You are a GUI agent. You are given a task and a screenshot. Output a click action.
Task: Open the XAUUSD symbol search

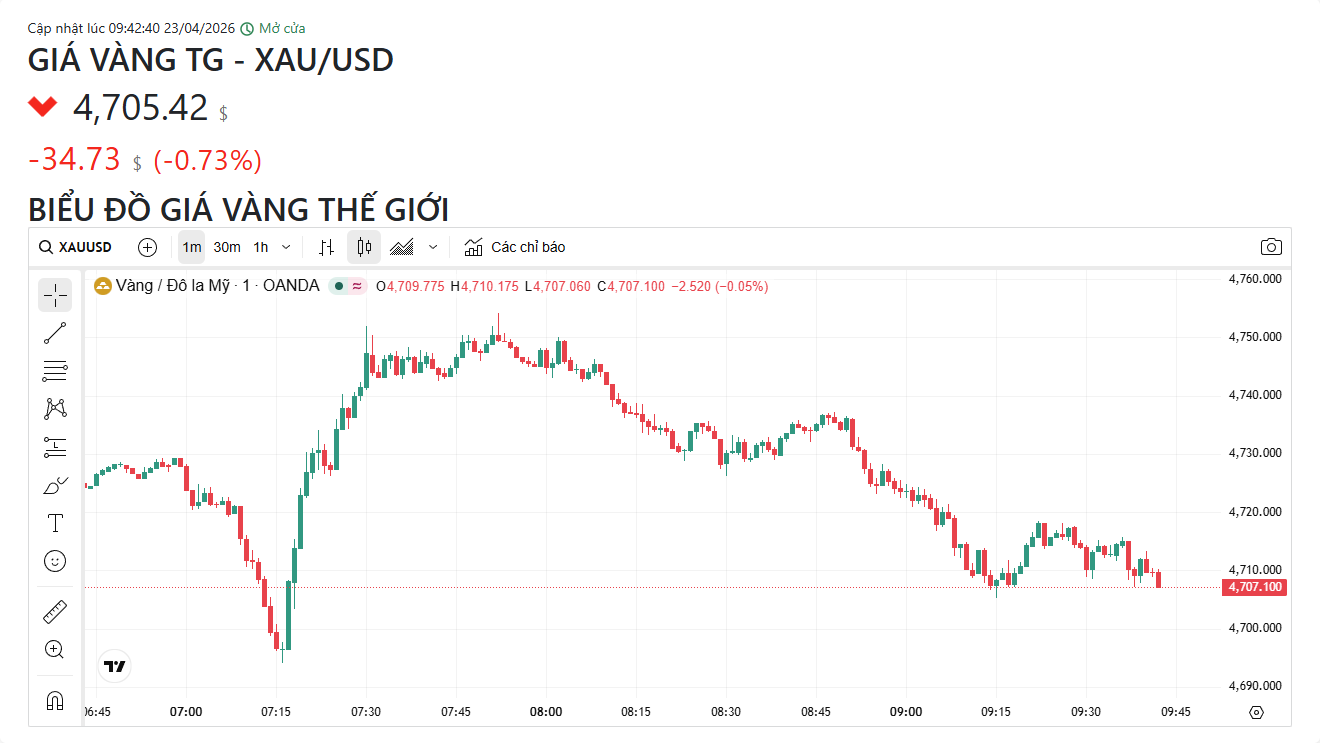coord(76,247)
